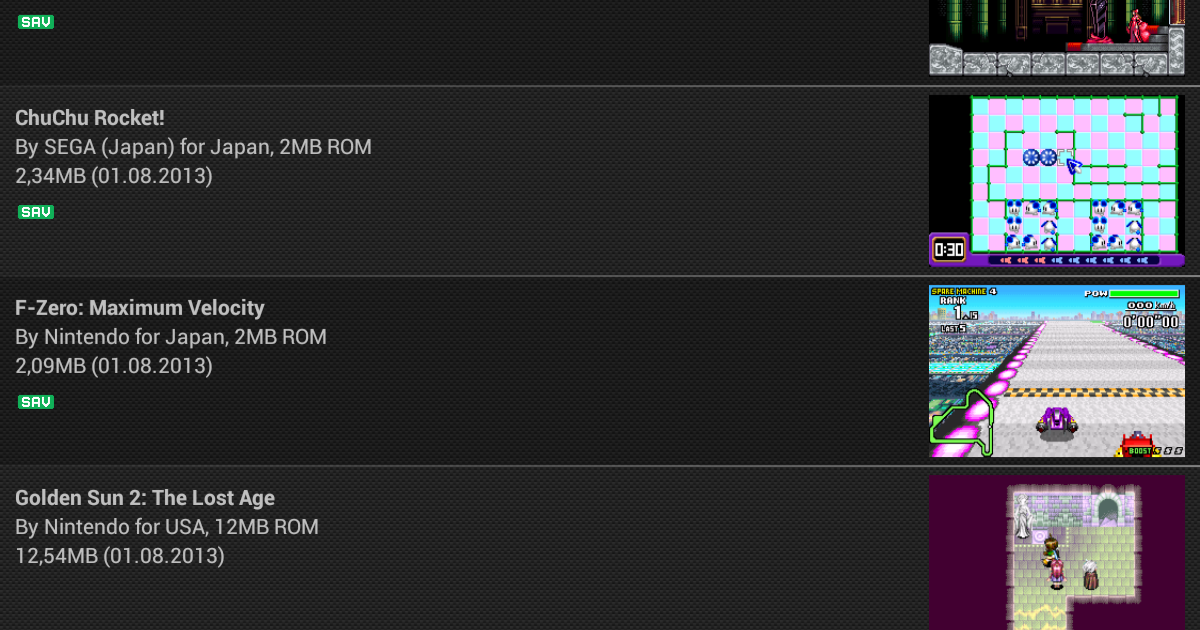The image size is (1200, 630).
Task: Click the SAV badge under ChuChu Rocket!
Action: (36, 212)
